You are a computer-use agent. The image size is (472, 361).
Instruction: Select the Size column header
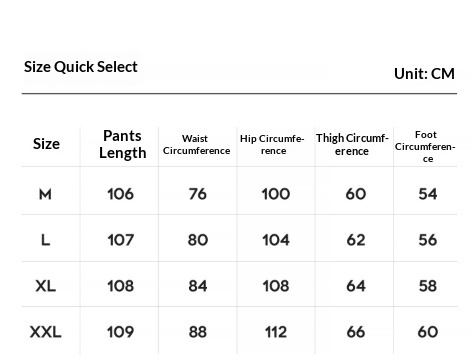pyautogui.click(x=46, y=144)
